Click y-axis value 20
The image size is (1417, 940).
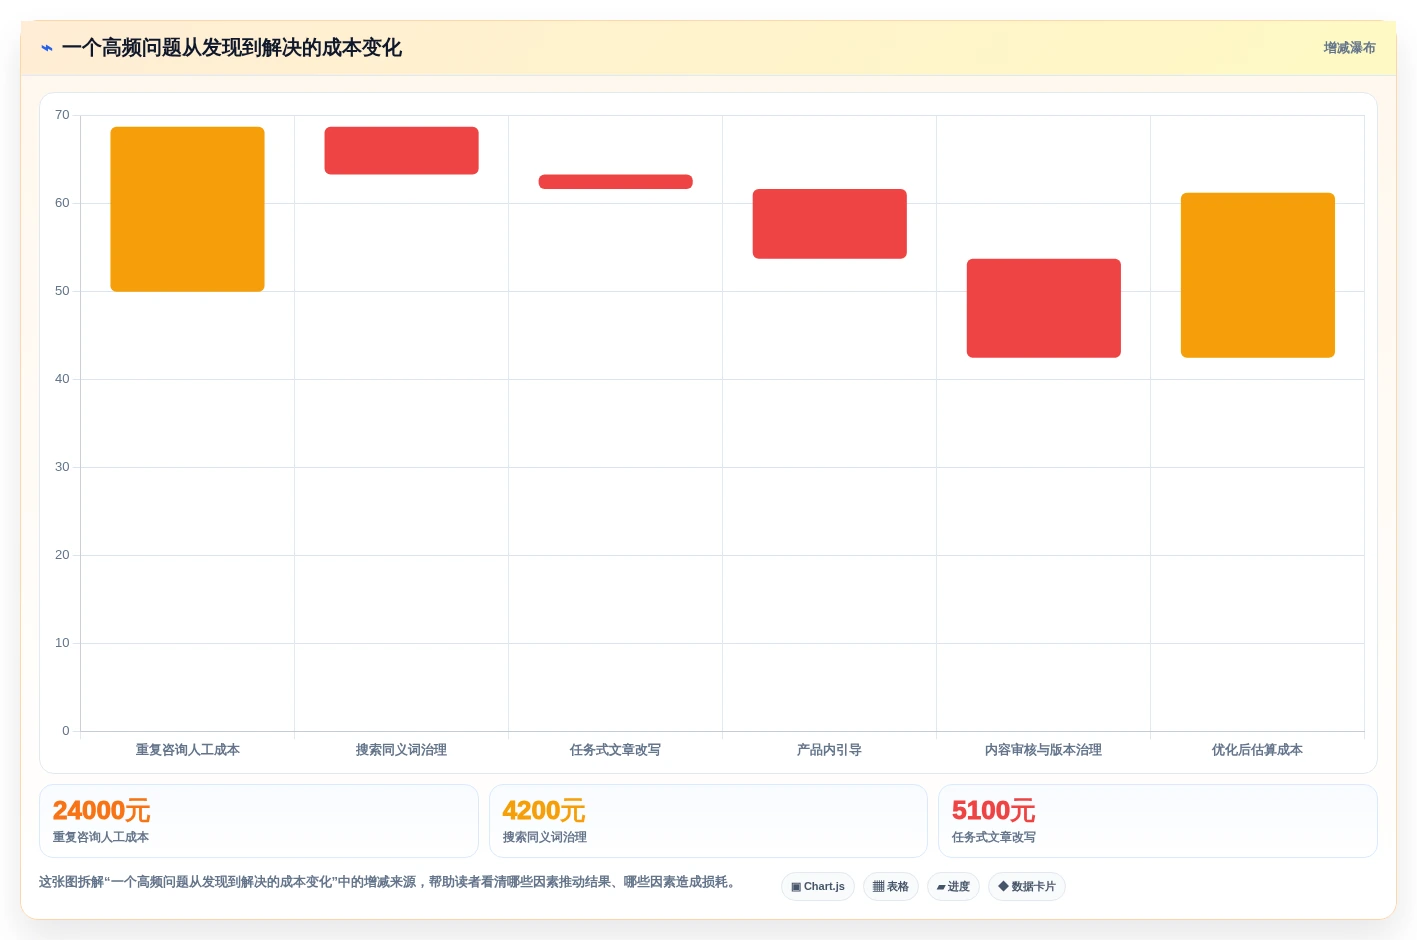coord(62,555)
